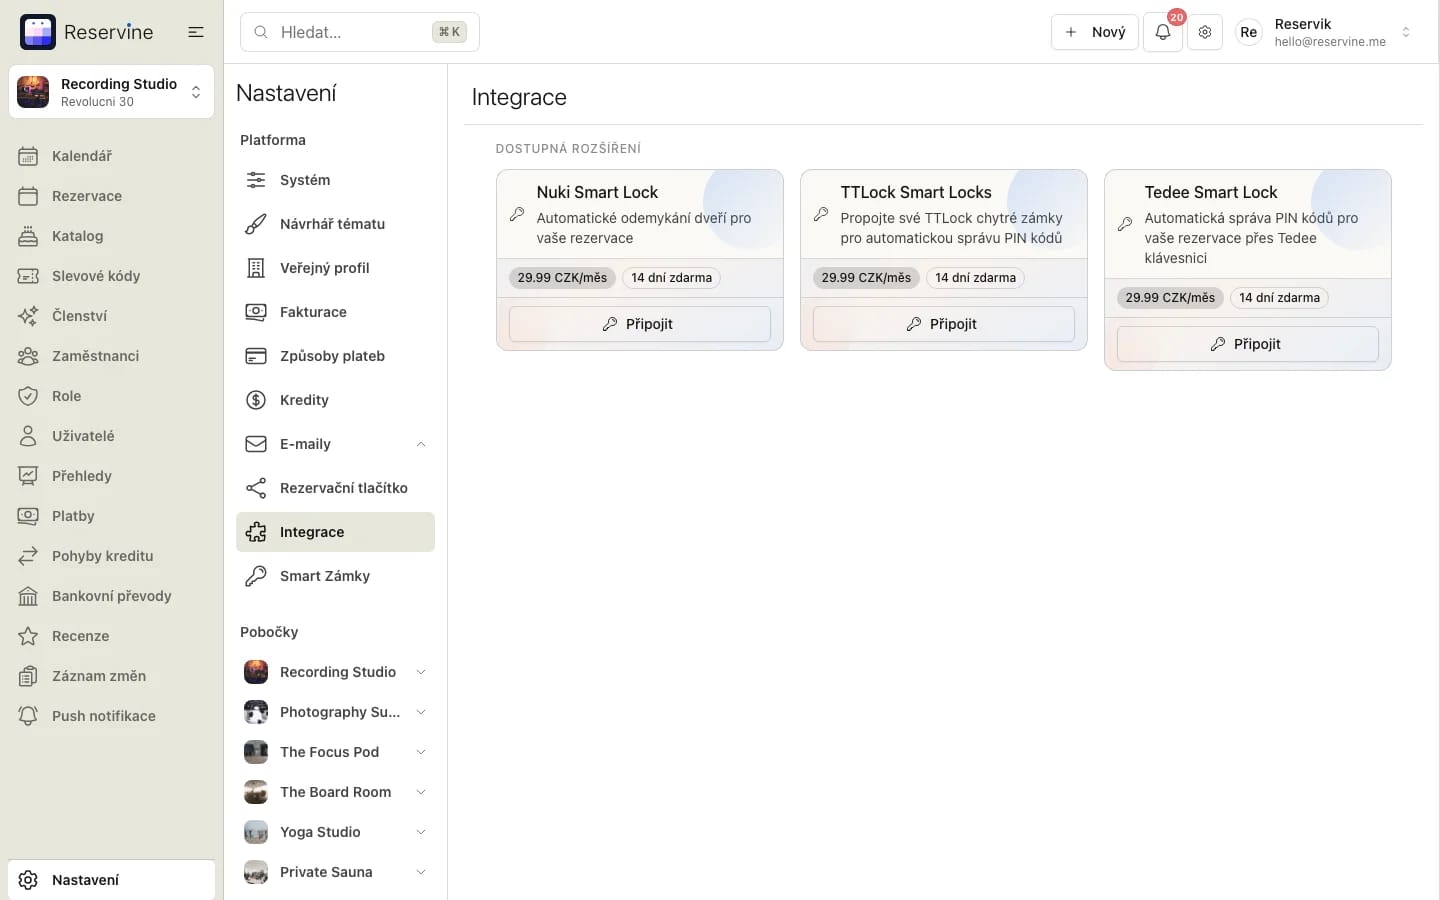Click the Tedee 29.99 CZK/měs price badge
The image size is (1440, 900).
click(1170, 298)
